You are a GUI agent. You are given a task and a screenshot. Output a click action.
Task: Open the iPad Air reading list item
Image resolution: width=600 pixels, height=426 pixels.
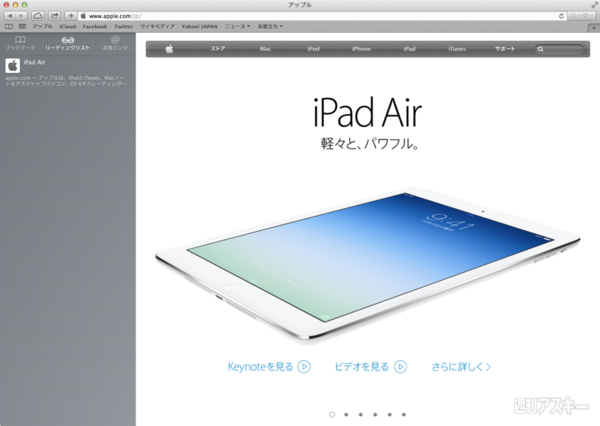[x=68, y=72]
